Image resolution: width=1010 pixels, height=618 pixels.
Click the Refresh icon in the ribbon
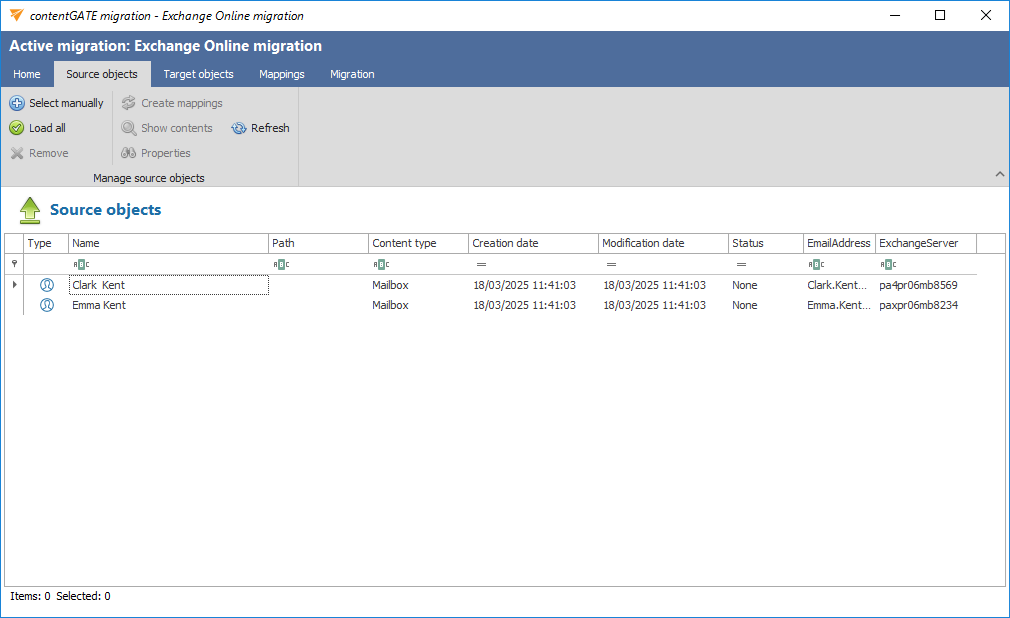[x=239, y=128]
